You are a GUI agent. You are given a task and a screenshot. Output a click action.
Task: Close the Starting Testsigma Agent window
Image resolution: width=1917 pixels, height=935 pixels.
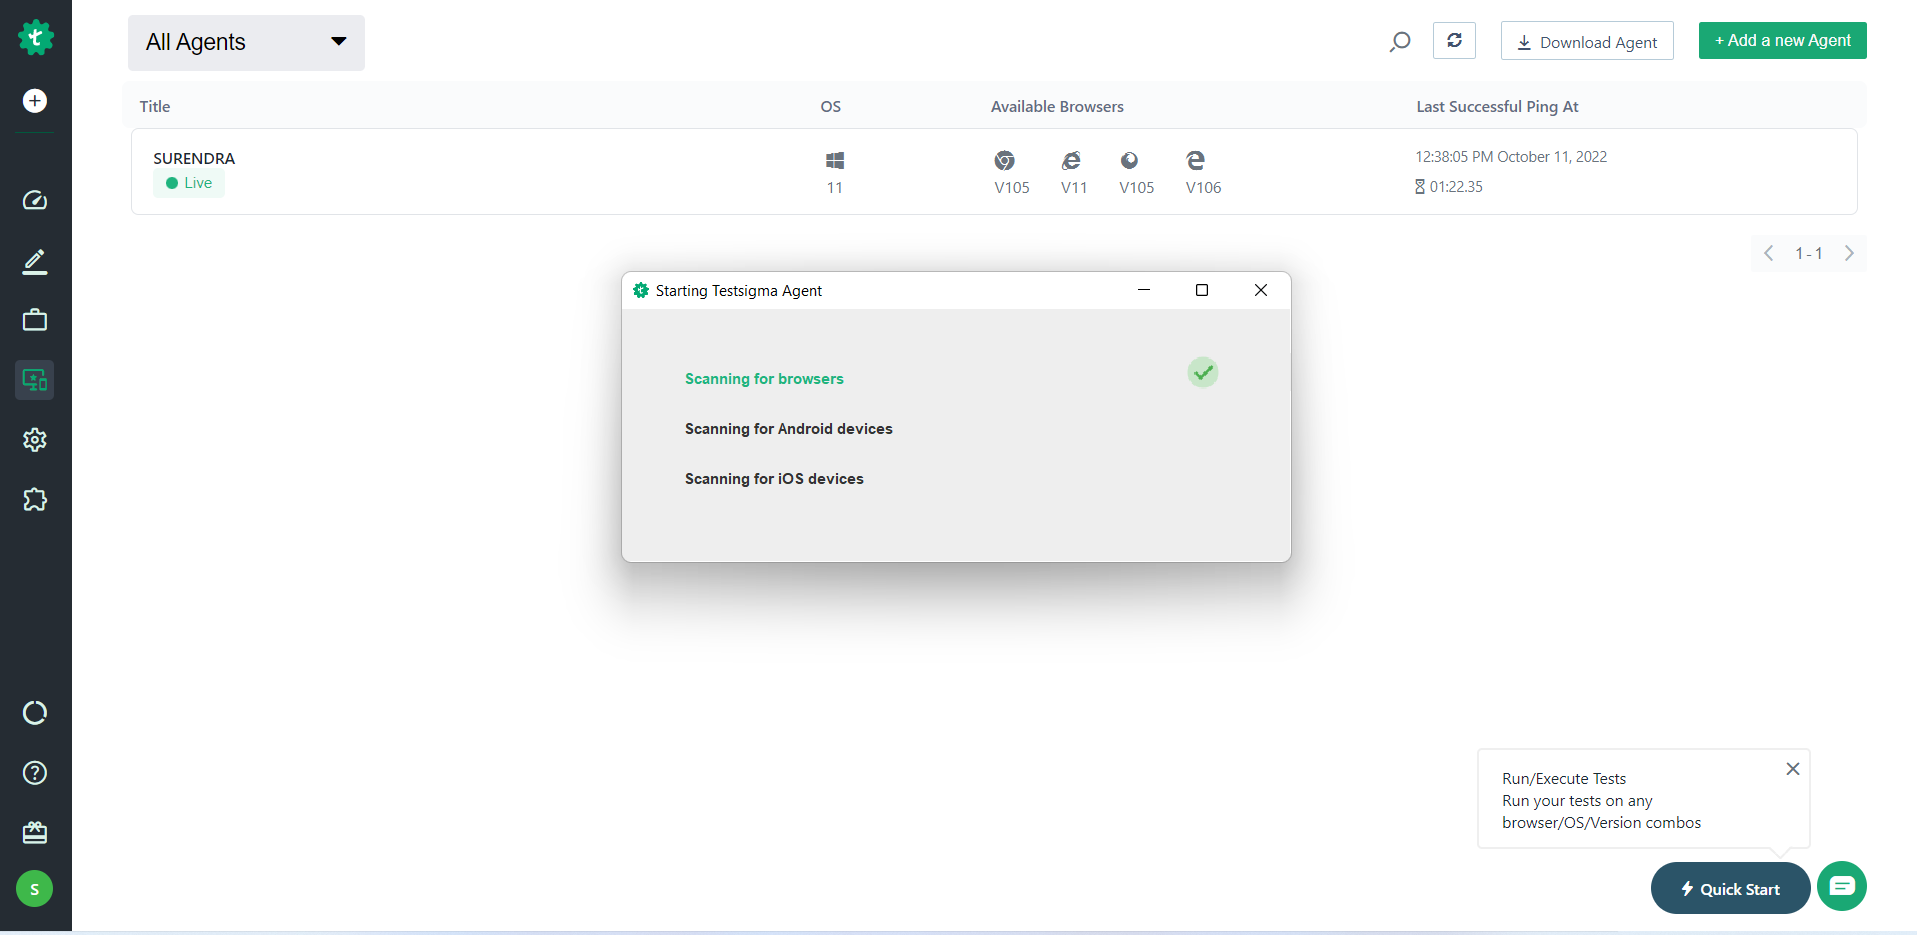[1261, 290]
